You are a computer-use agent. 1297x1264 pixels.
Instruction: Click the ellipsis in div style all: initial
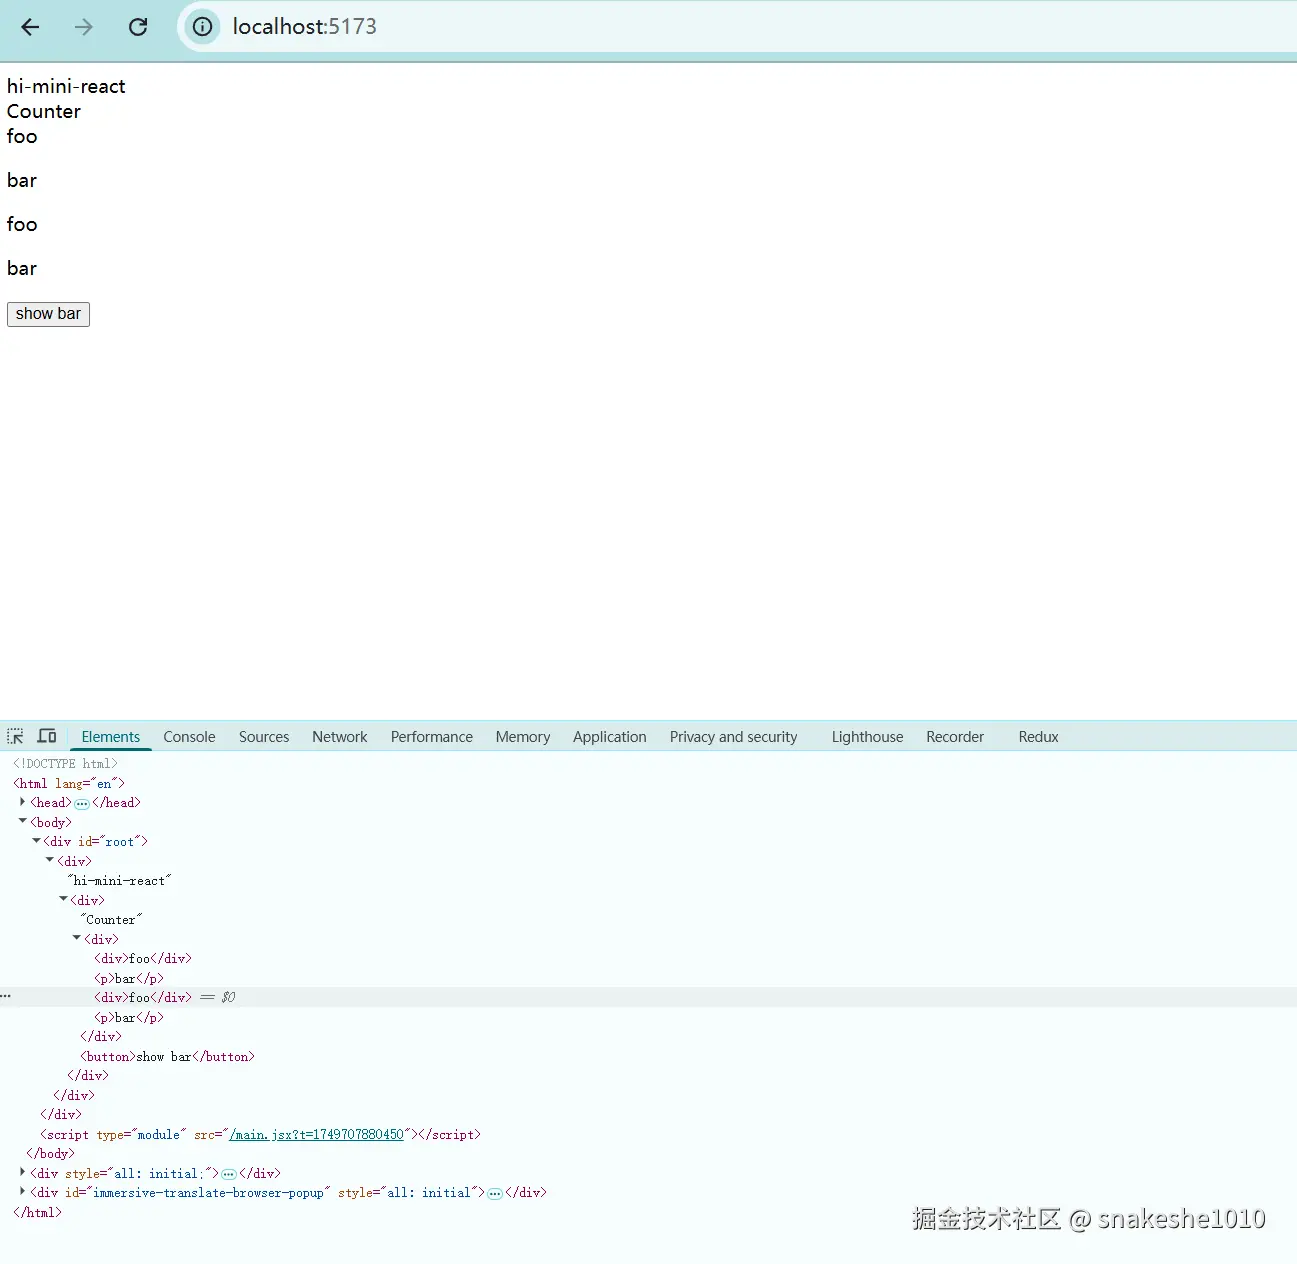pos(229,1174)
